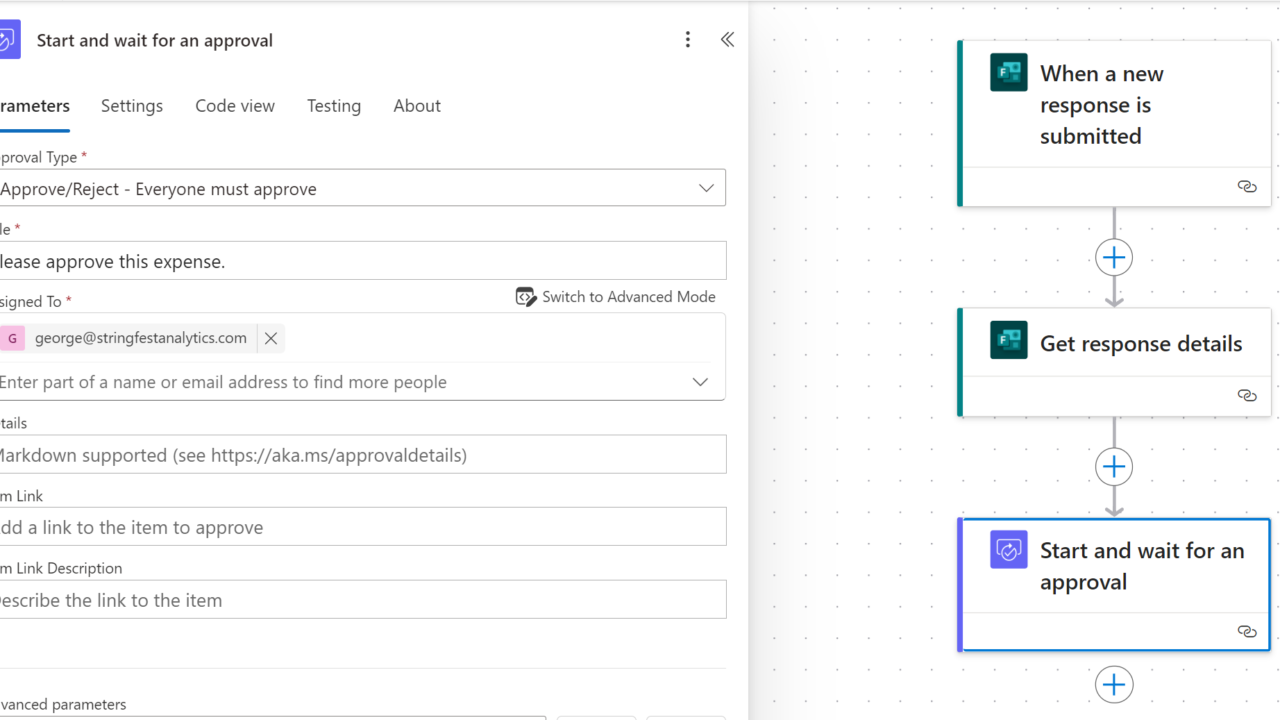Click Forms icon on 'When a new response' card
The image size is (1280, 720).
pyautogui.click(x=1008, y=73)
